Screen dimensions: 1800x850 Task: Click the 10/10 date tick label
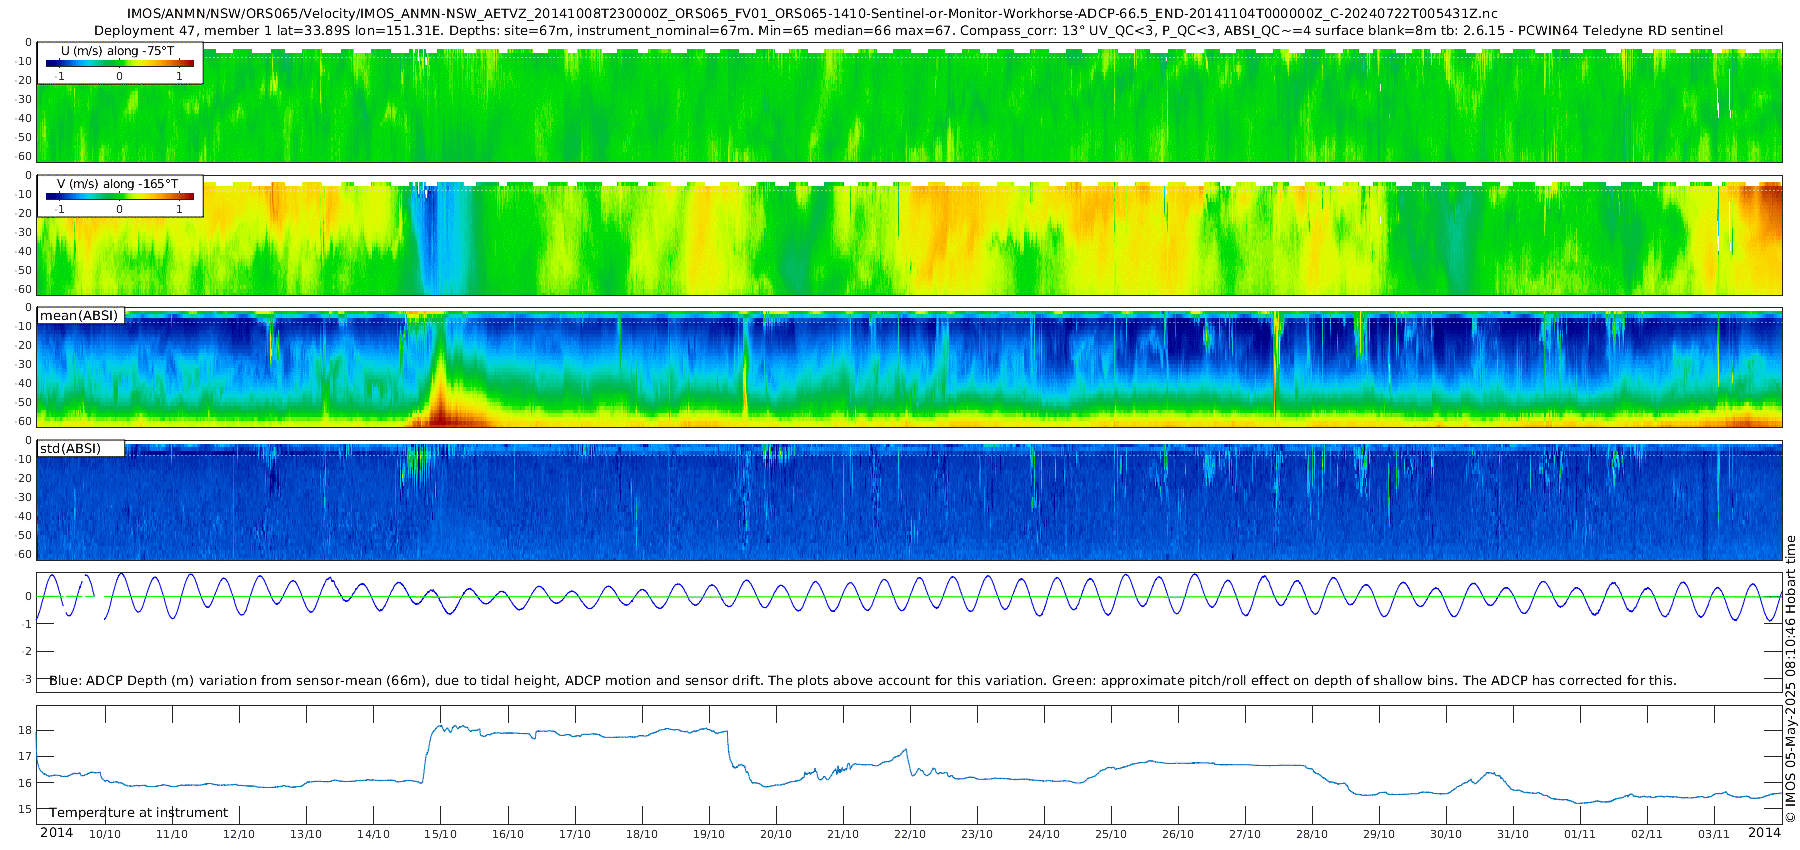tap(105, 834)
